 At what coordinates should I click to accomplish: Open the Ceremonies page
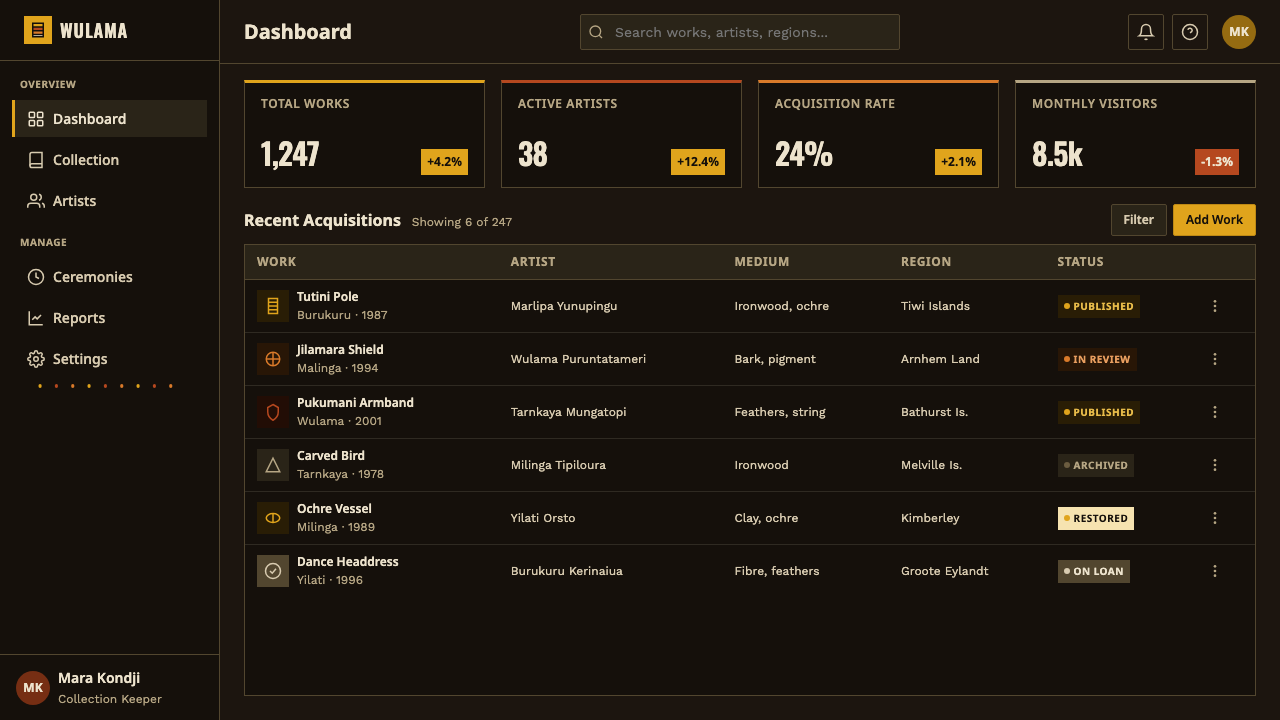[110, 277]
